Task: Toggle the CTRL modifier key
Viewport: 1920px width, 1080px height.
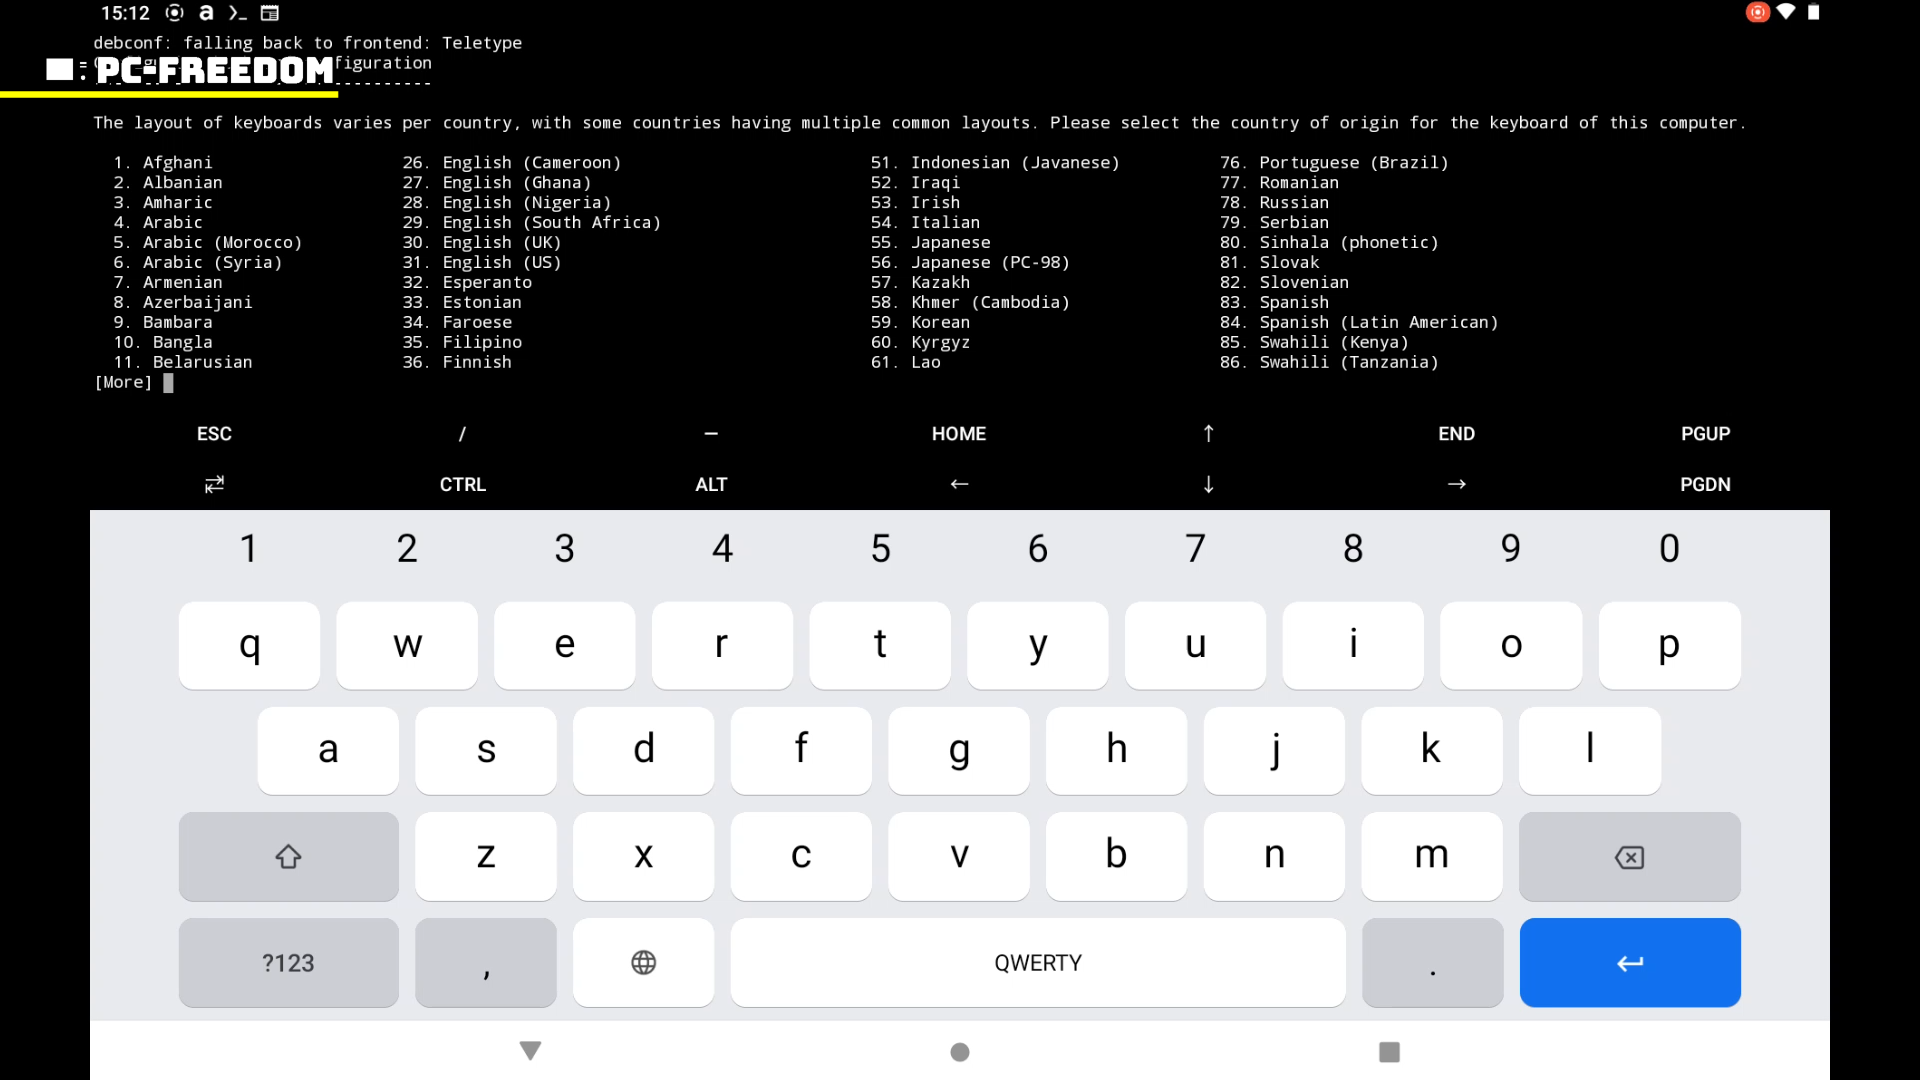Action: (x=462, y=484)
